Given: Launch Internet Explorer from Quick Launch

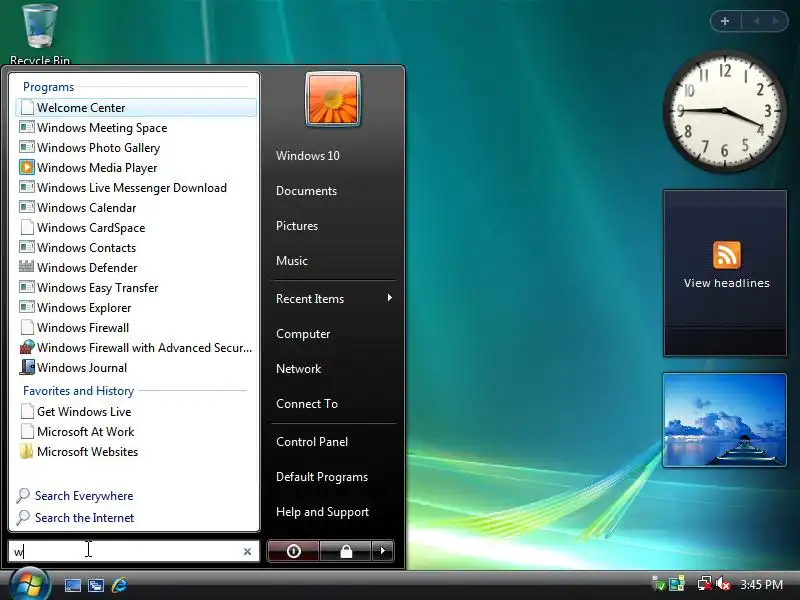Looking at the screenshot, I should 119,585.
